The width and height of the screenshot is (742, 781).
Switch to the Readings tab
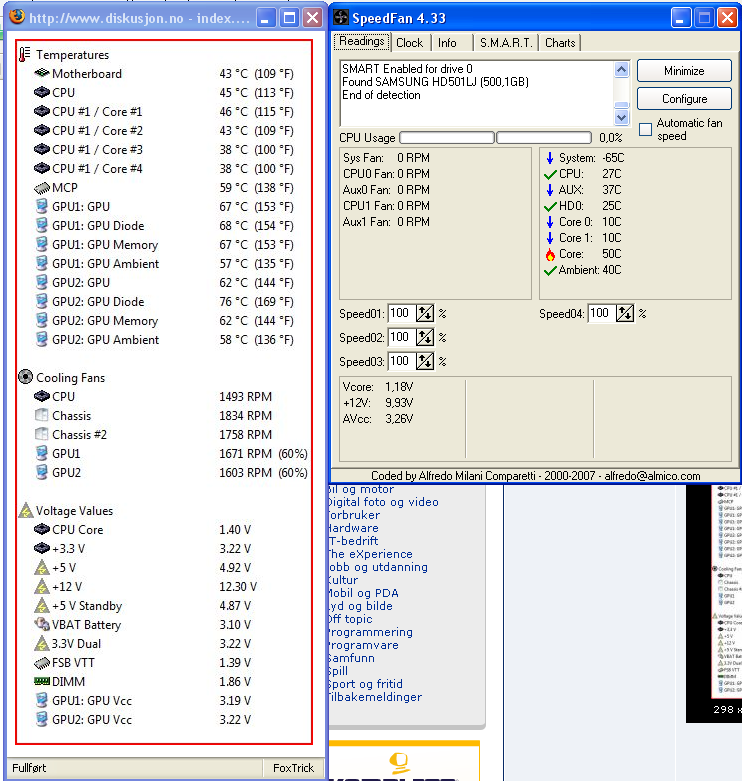pyautogui.click(x=362, y=41)
